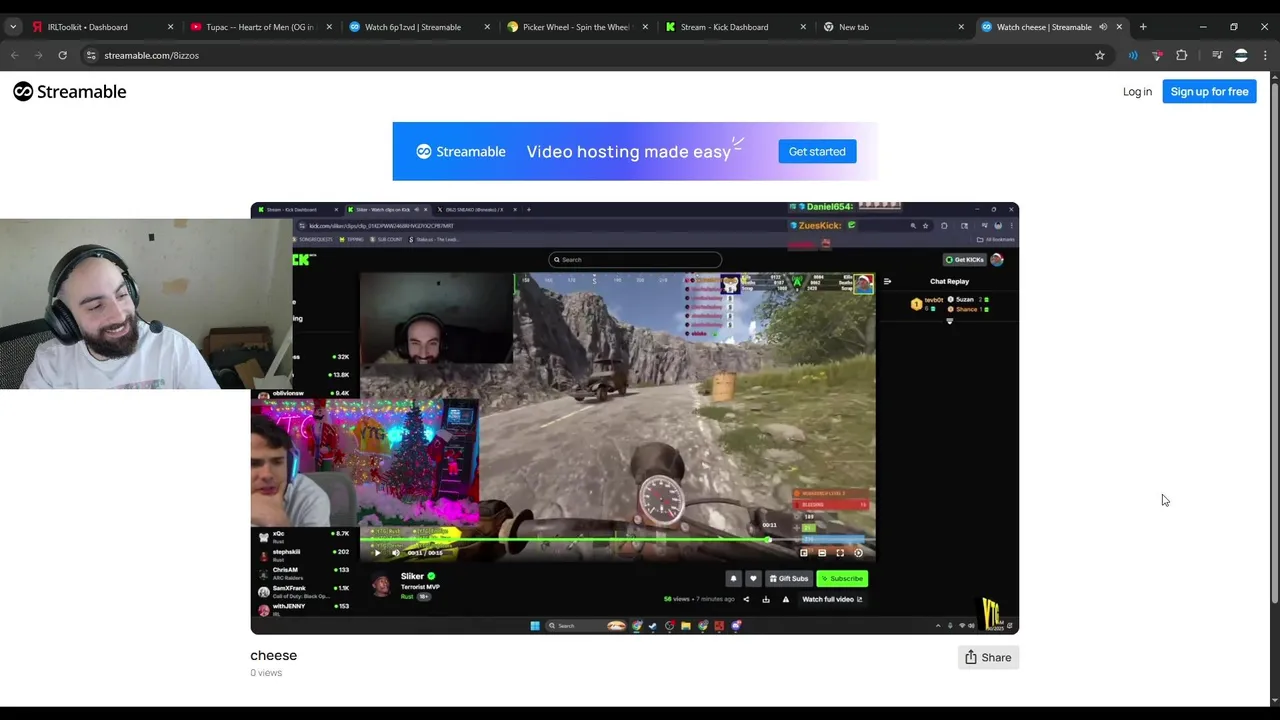Viewport: 1280px width, 720px height.
Task: Close the IRLToolkit Dashboard tab
Action: (x=170, y=27)
